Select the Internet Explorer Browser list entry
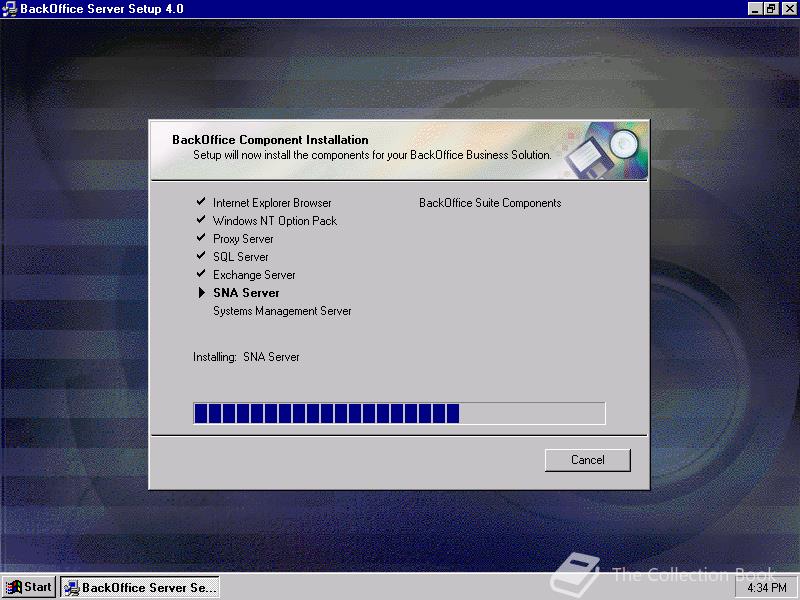This screenshot has height=600, width=800. click(x=272, y=203)
